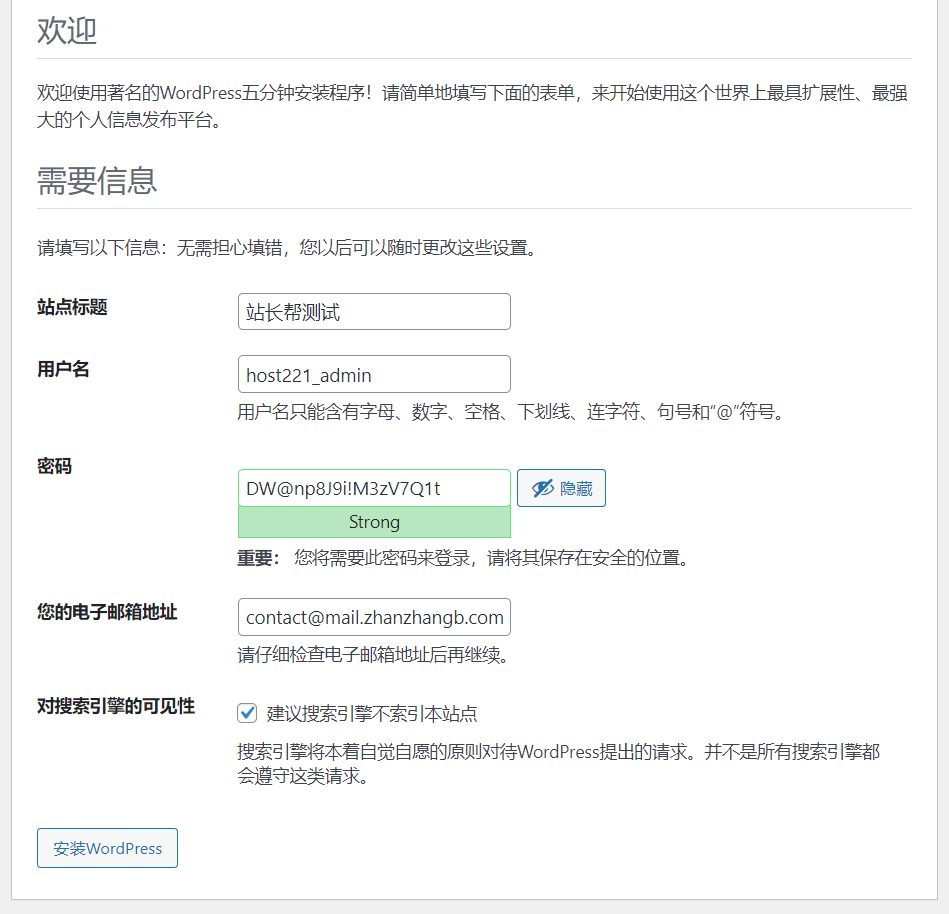Click the 请仔细检查电子邮箱地址 hint text
The height and width of the screenshot is (914, 949).
[374, 656]
